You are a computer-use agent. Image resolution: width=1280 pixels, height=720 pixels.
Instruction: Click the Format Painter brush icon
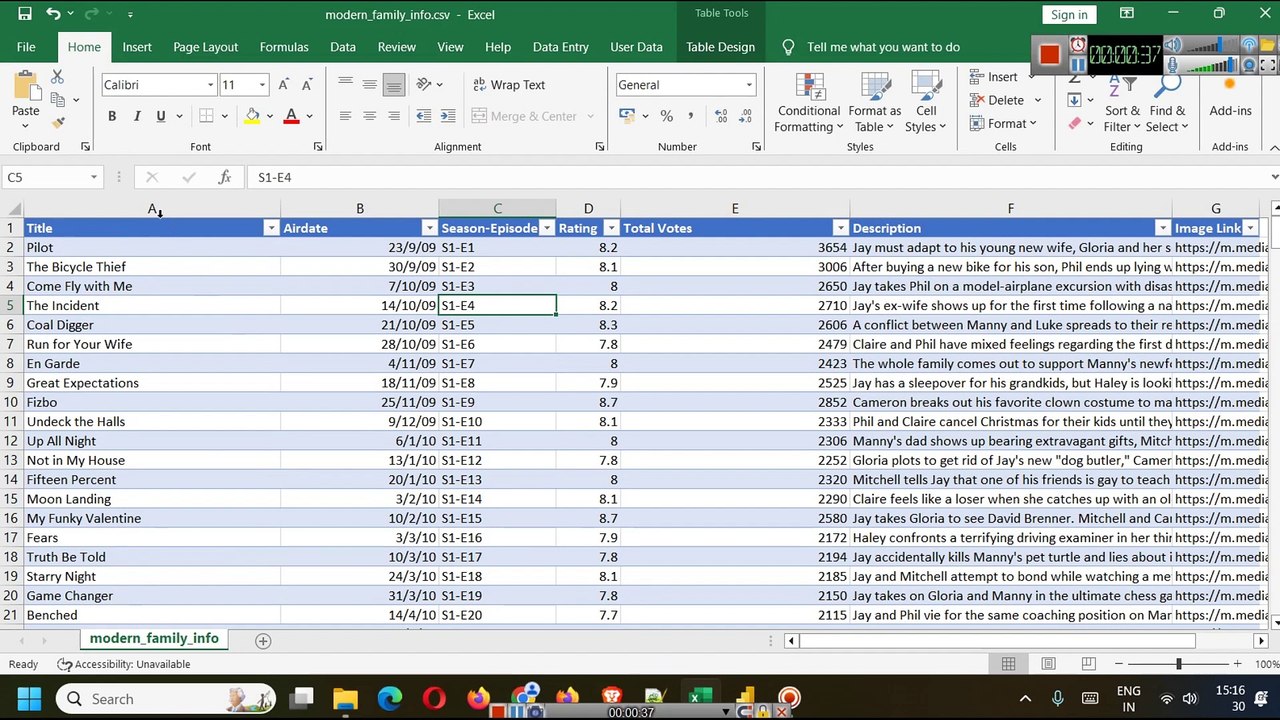(58, 122)
